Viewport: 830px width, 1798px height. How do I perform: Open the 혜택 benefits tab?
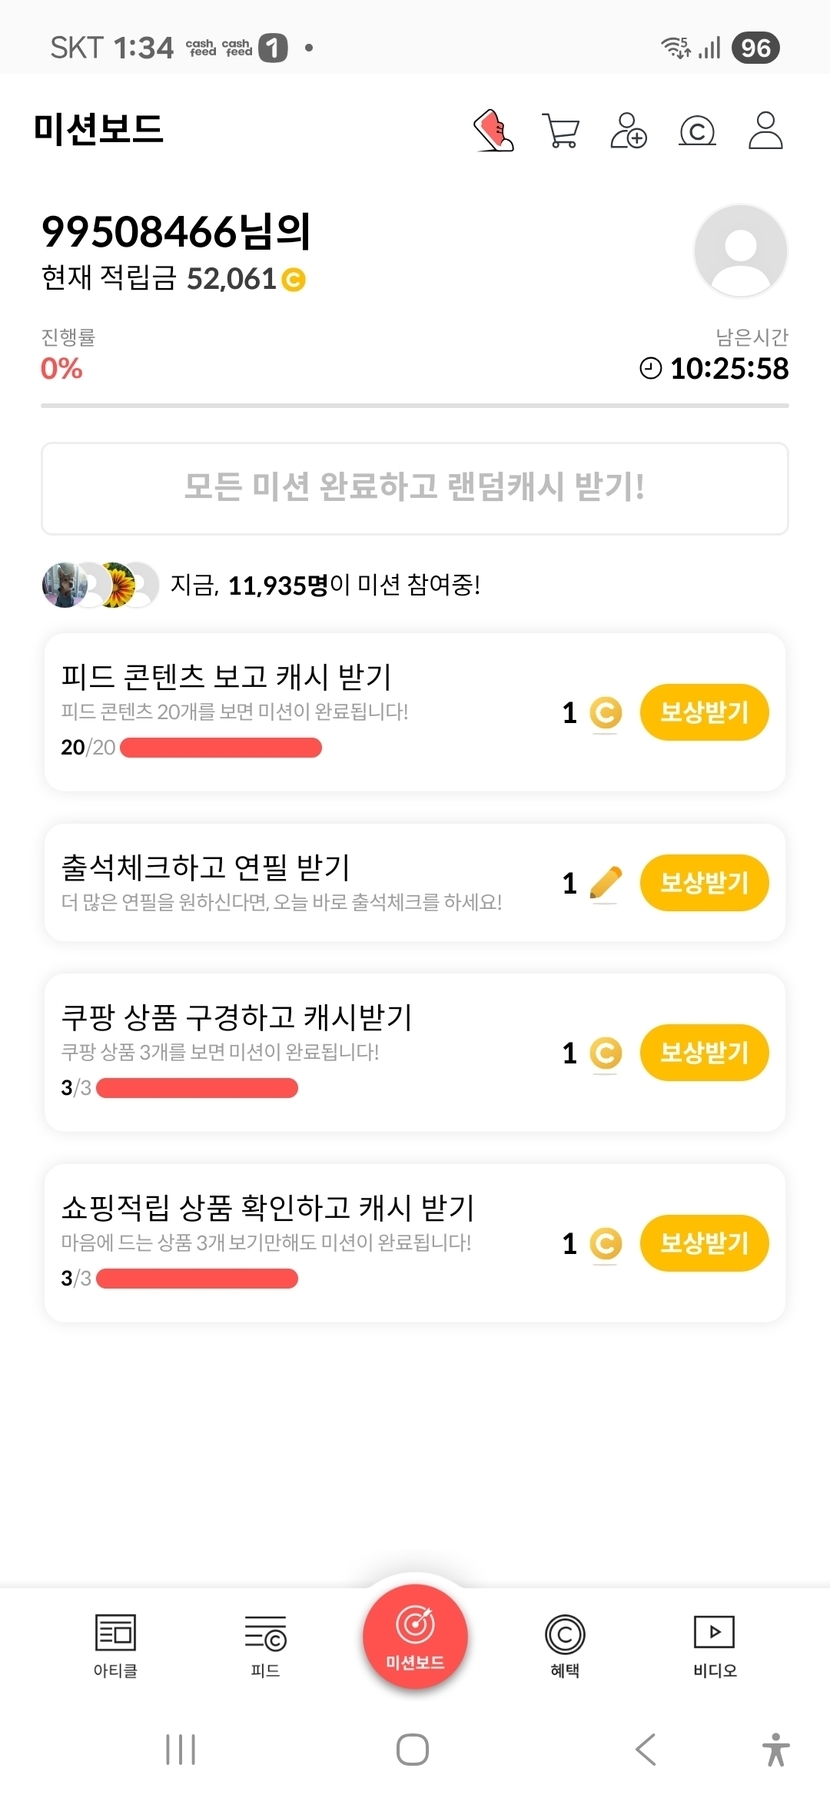coord(565,1645)
